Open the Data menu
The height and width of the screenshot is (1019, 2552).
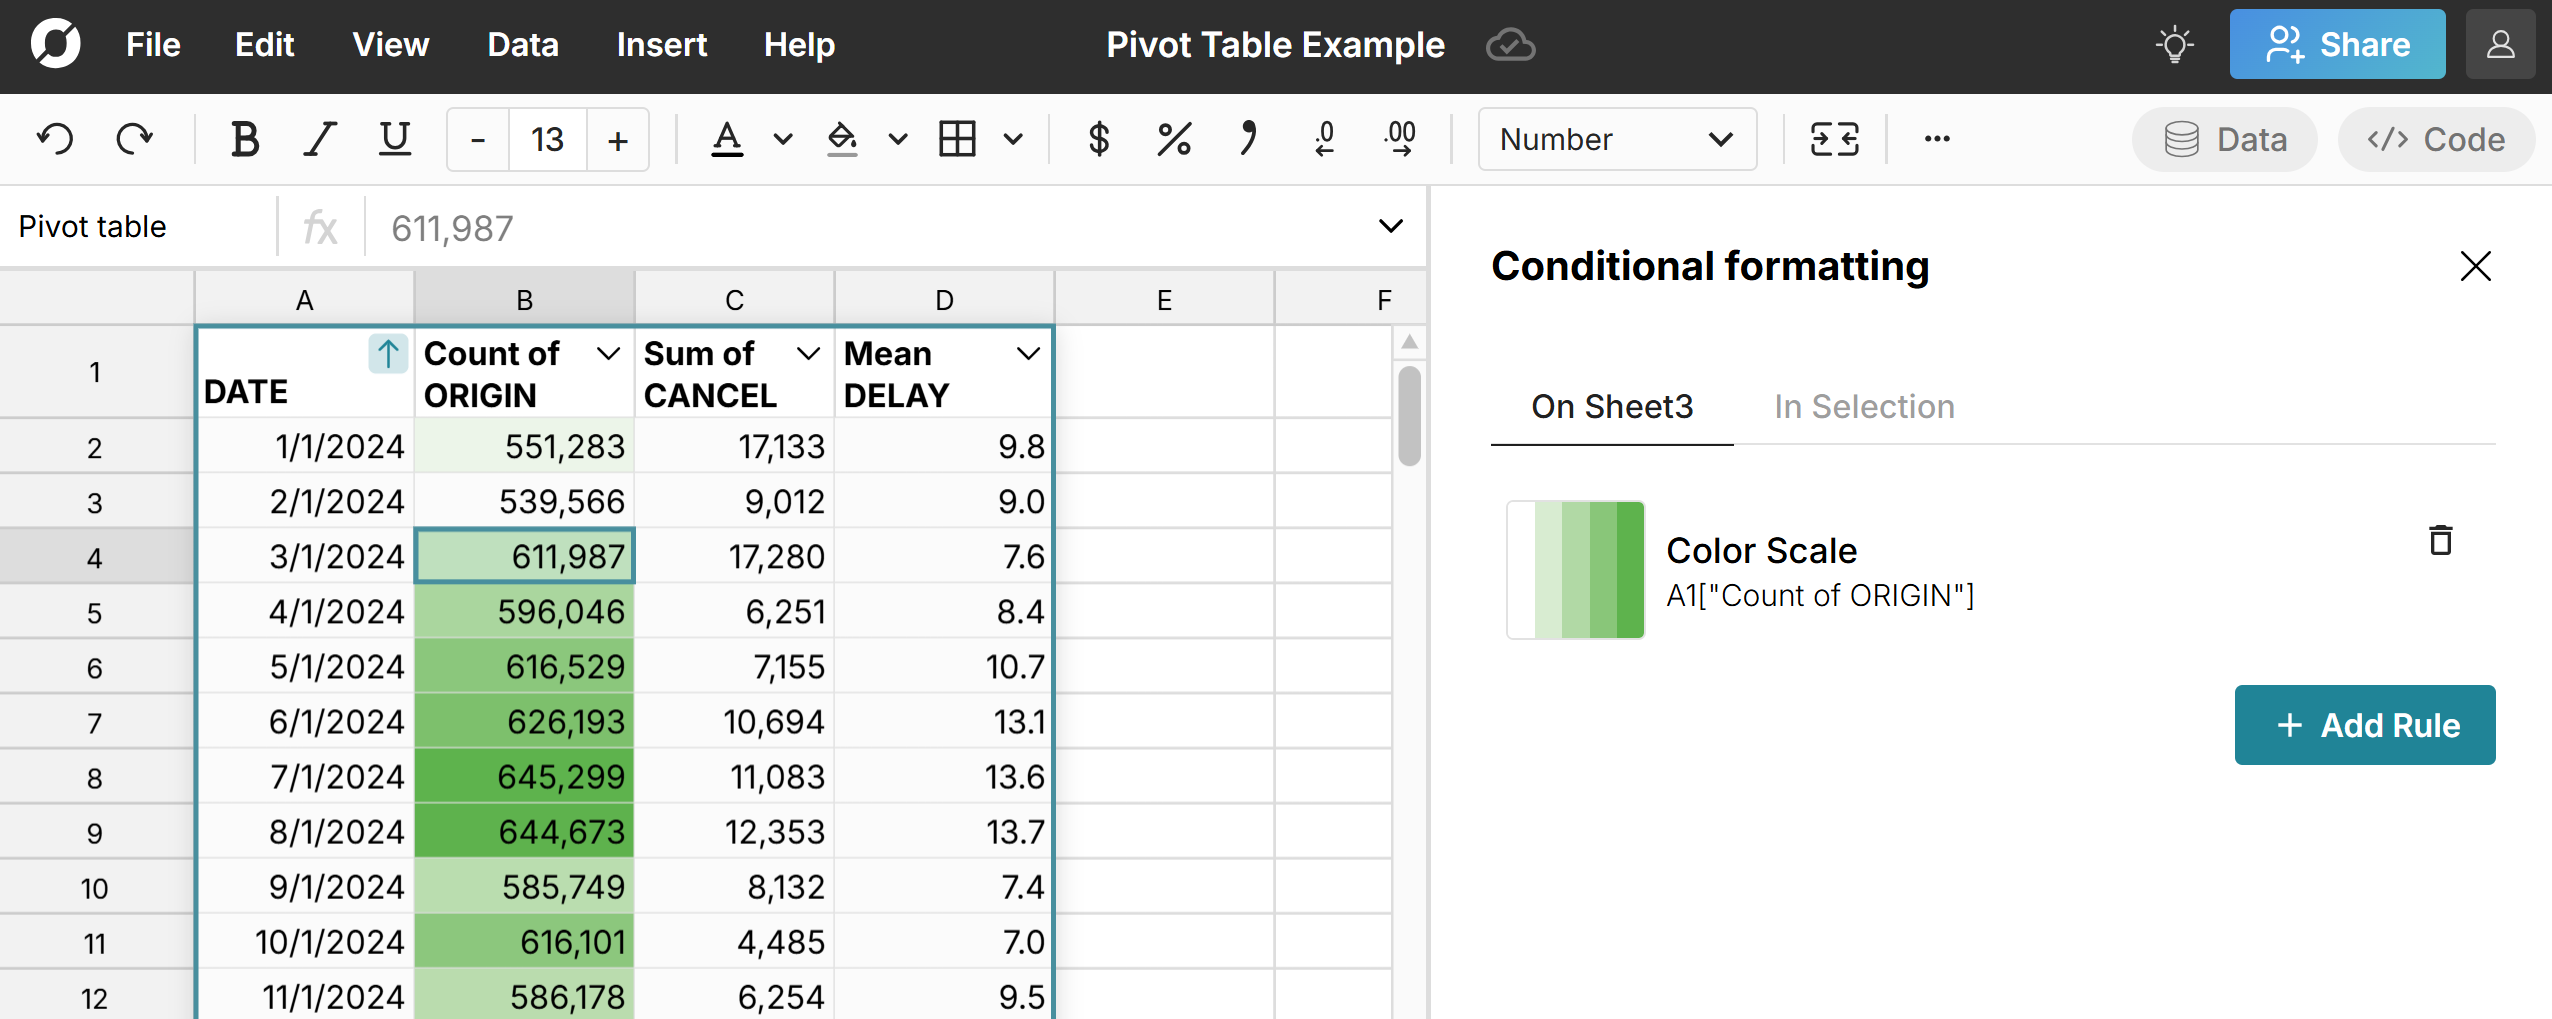click(522, 44)
